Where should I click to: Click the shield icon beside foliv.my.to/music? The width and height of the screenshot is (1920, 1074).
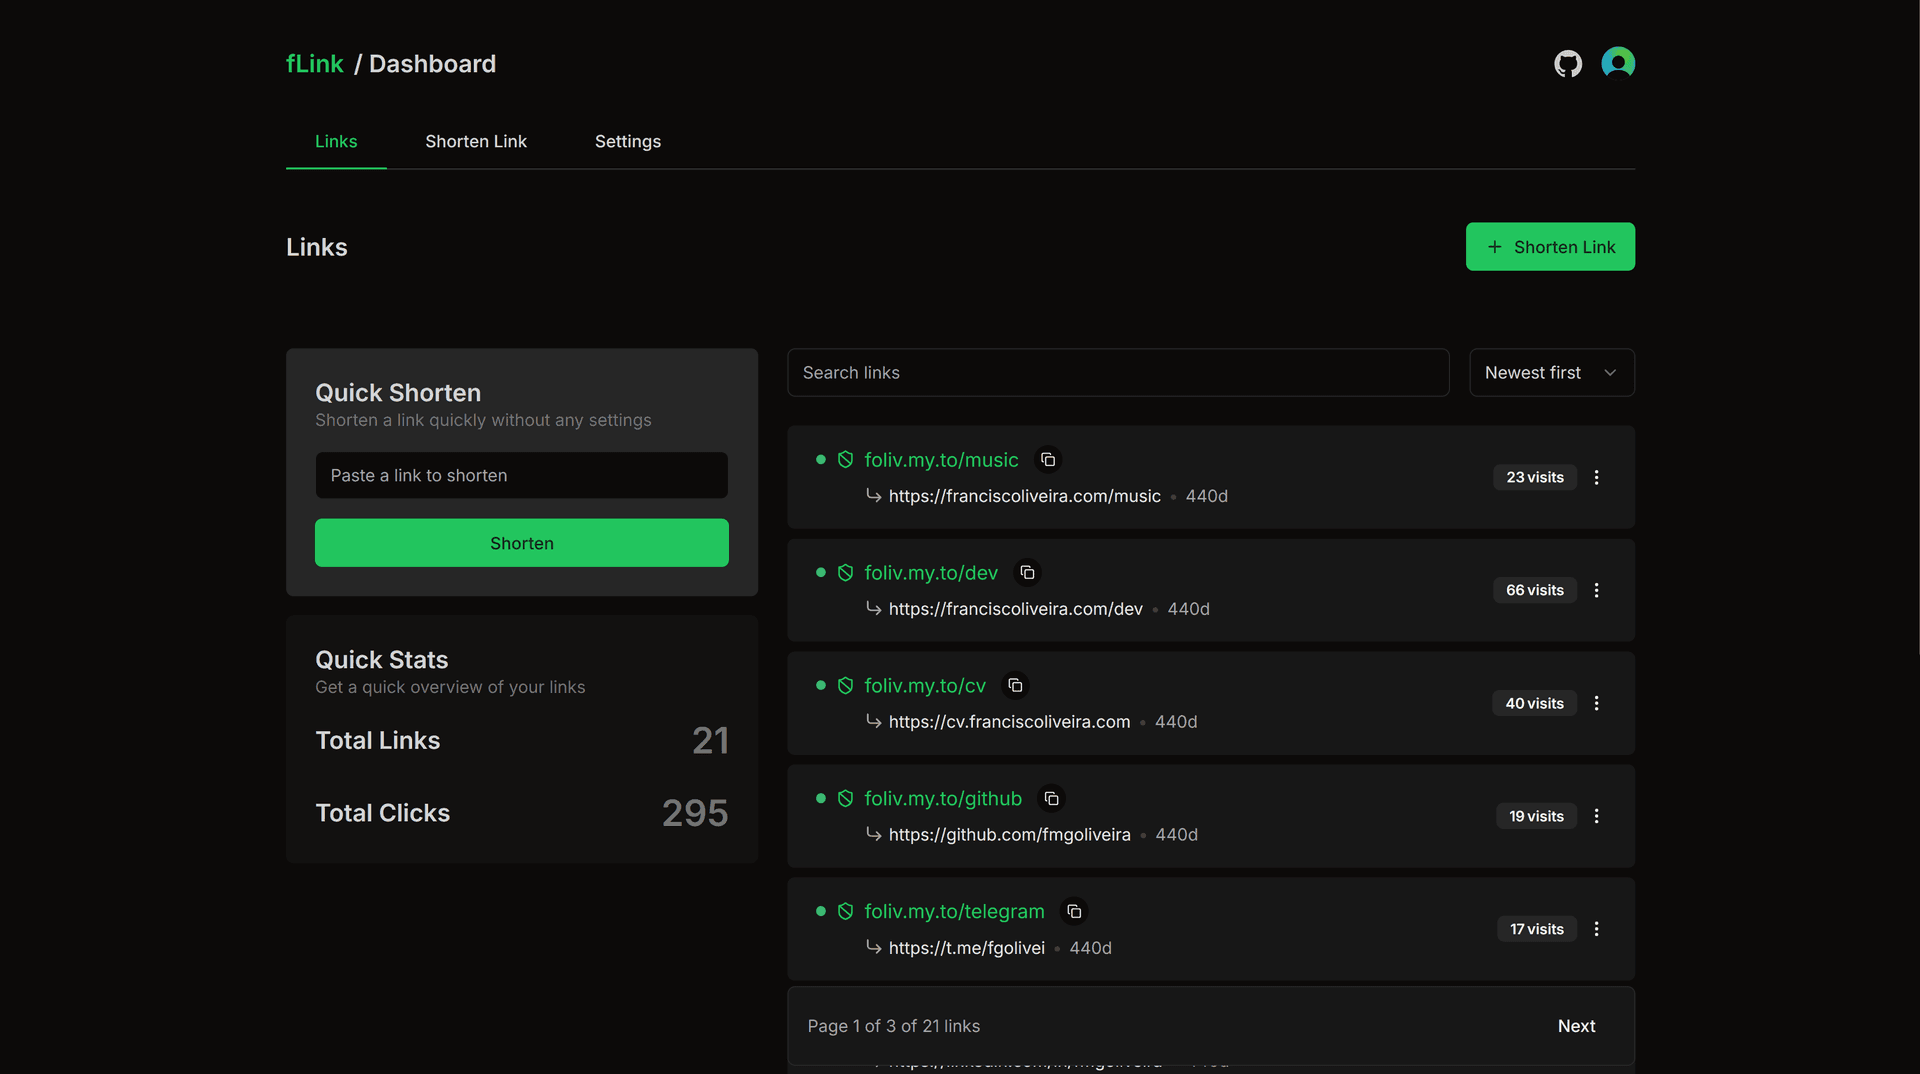pos(845,459)
